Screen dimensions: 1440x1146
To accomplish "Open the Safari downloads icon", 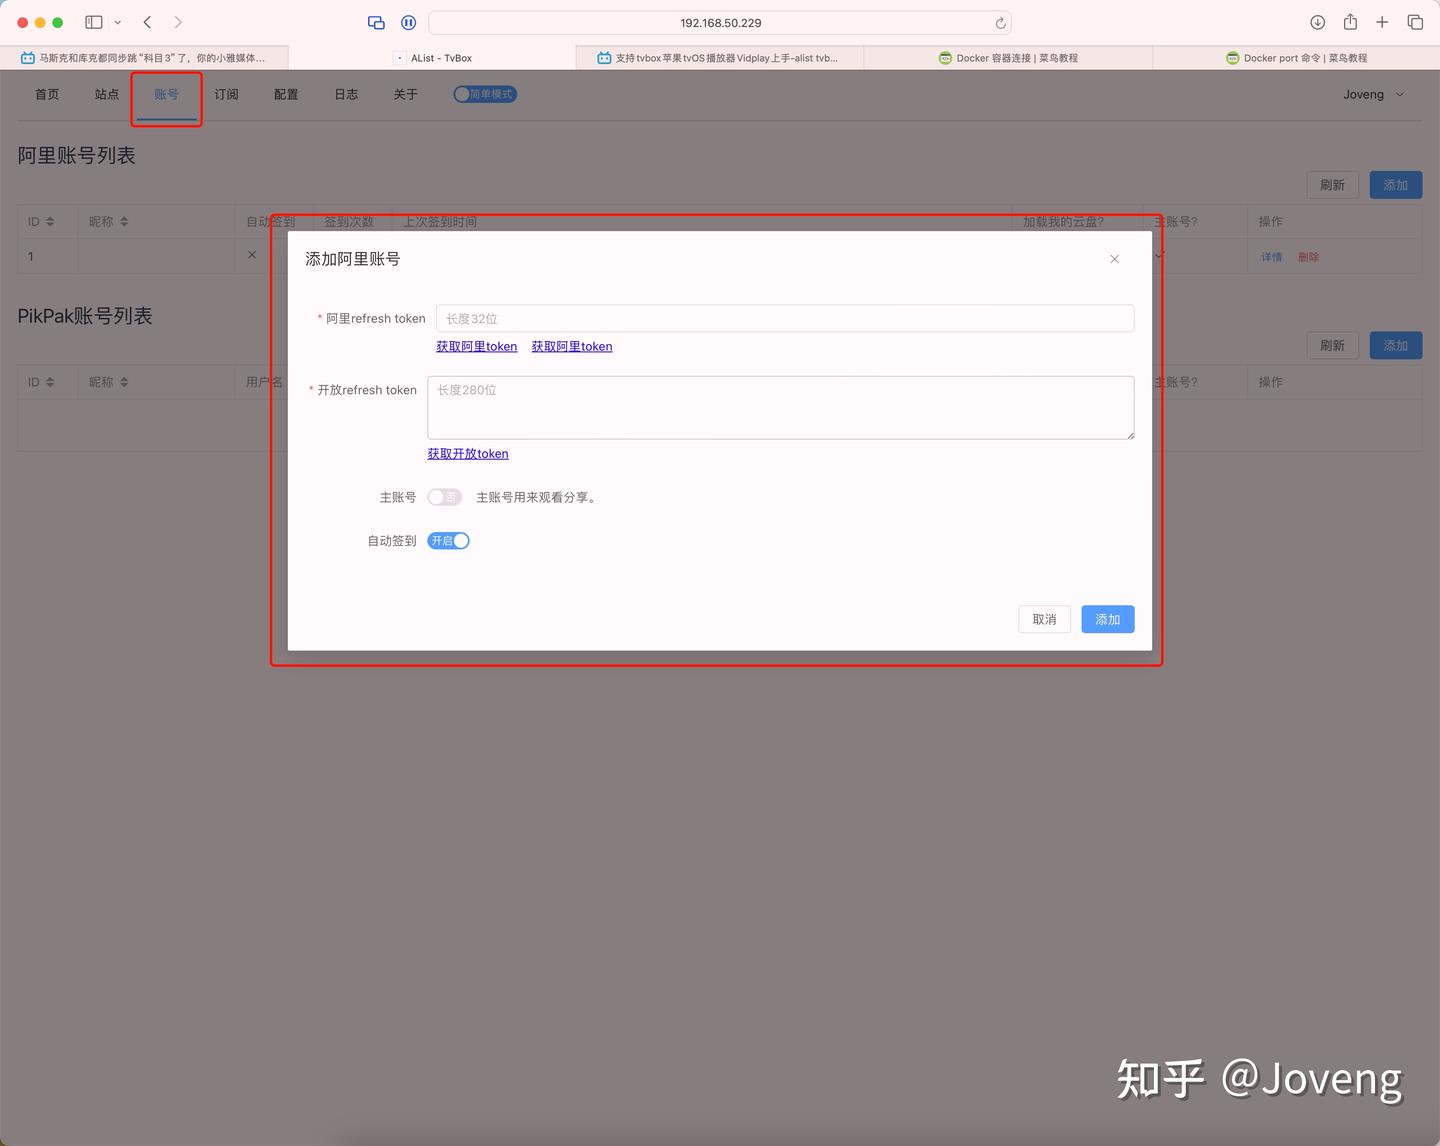I will pos(1317,22).
